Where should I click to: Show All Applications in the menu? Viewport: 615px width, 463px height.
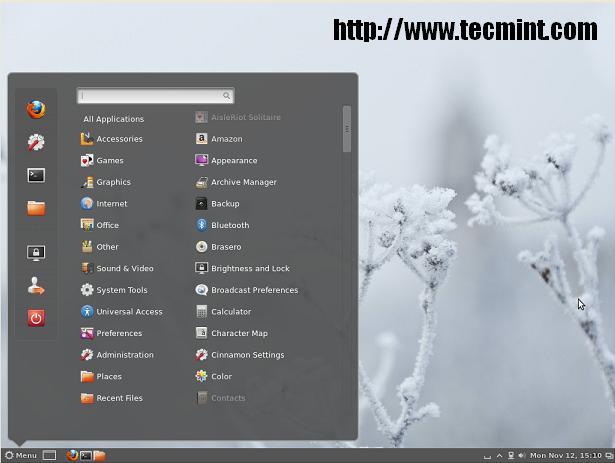113,119
